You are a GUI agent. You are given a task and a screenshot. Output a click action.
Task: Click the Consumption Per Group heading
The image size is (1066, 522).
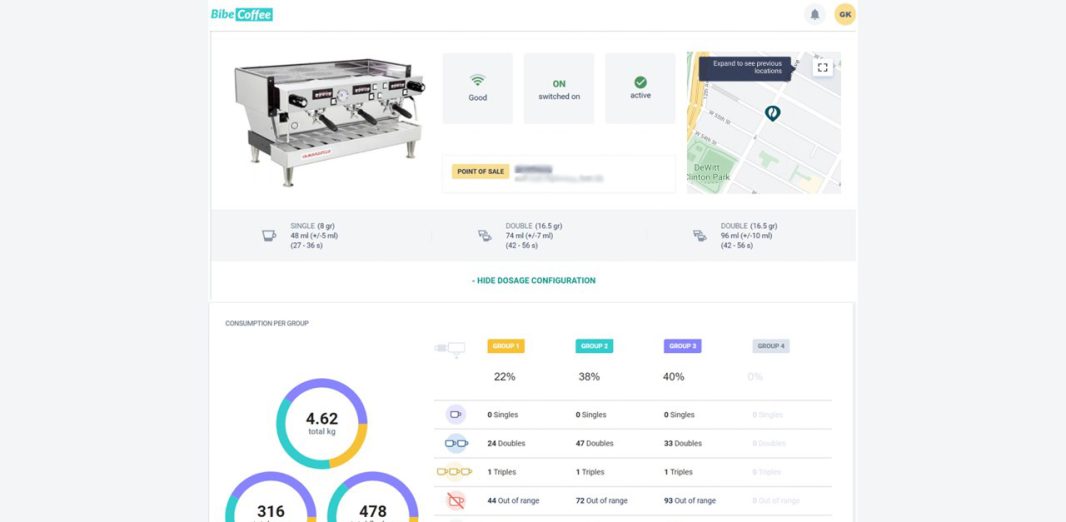tap(266, 324)
